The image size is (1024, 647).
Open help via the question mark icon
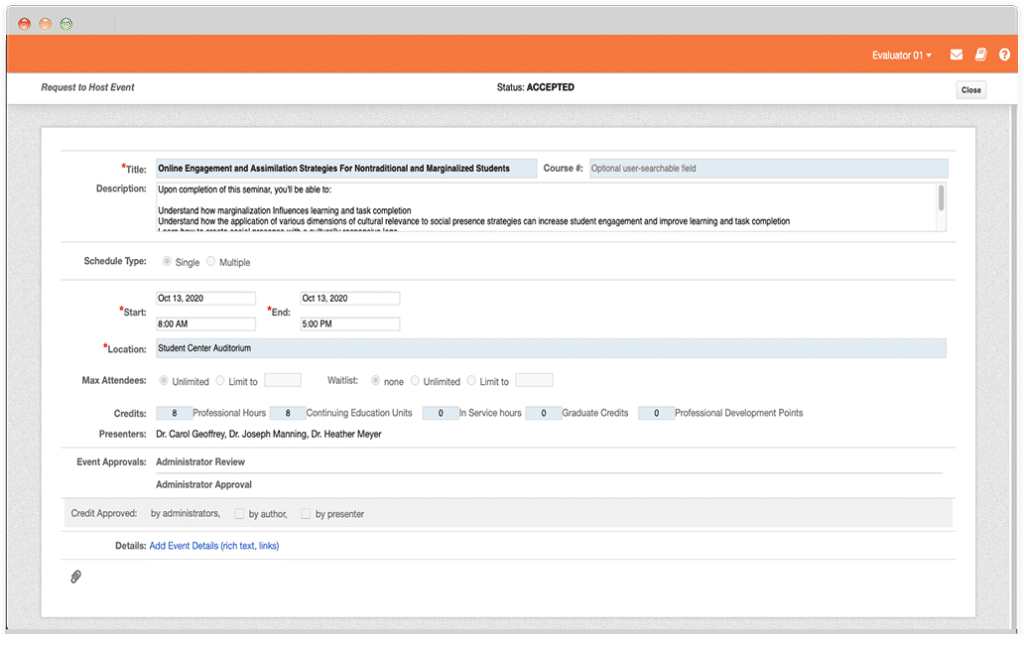(x=1005, y=55)
